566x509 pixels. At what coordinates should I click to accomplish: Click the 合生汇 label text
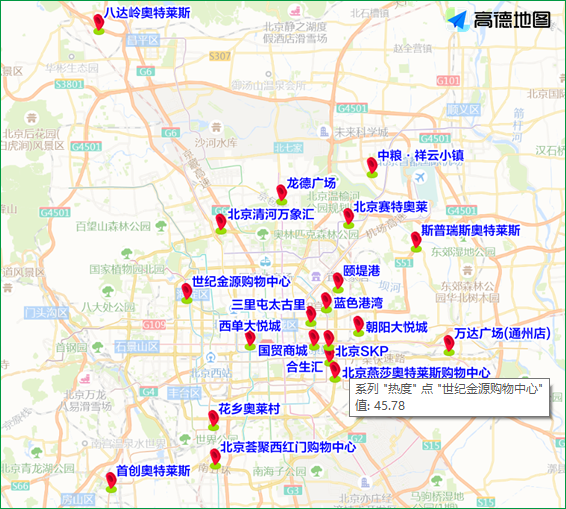coord(304,367)
